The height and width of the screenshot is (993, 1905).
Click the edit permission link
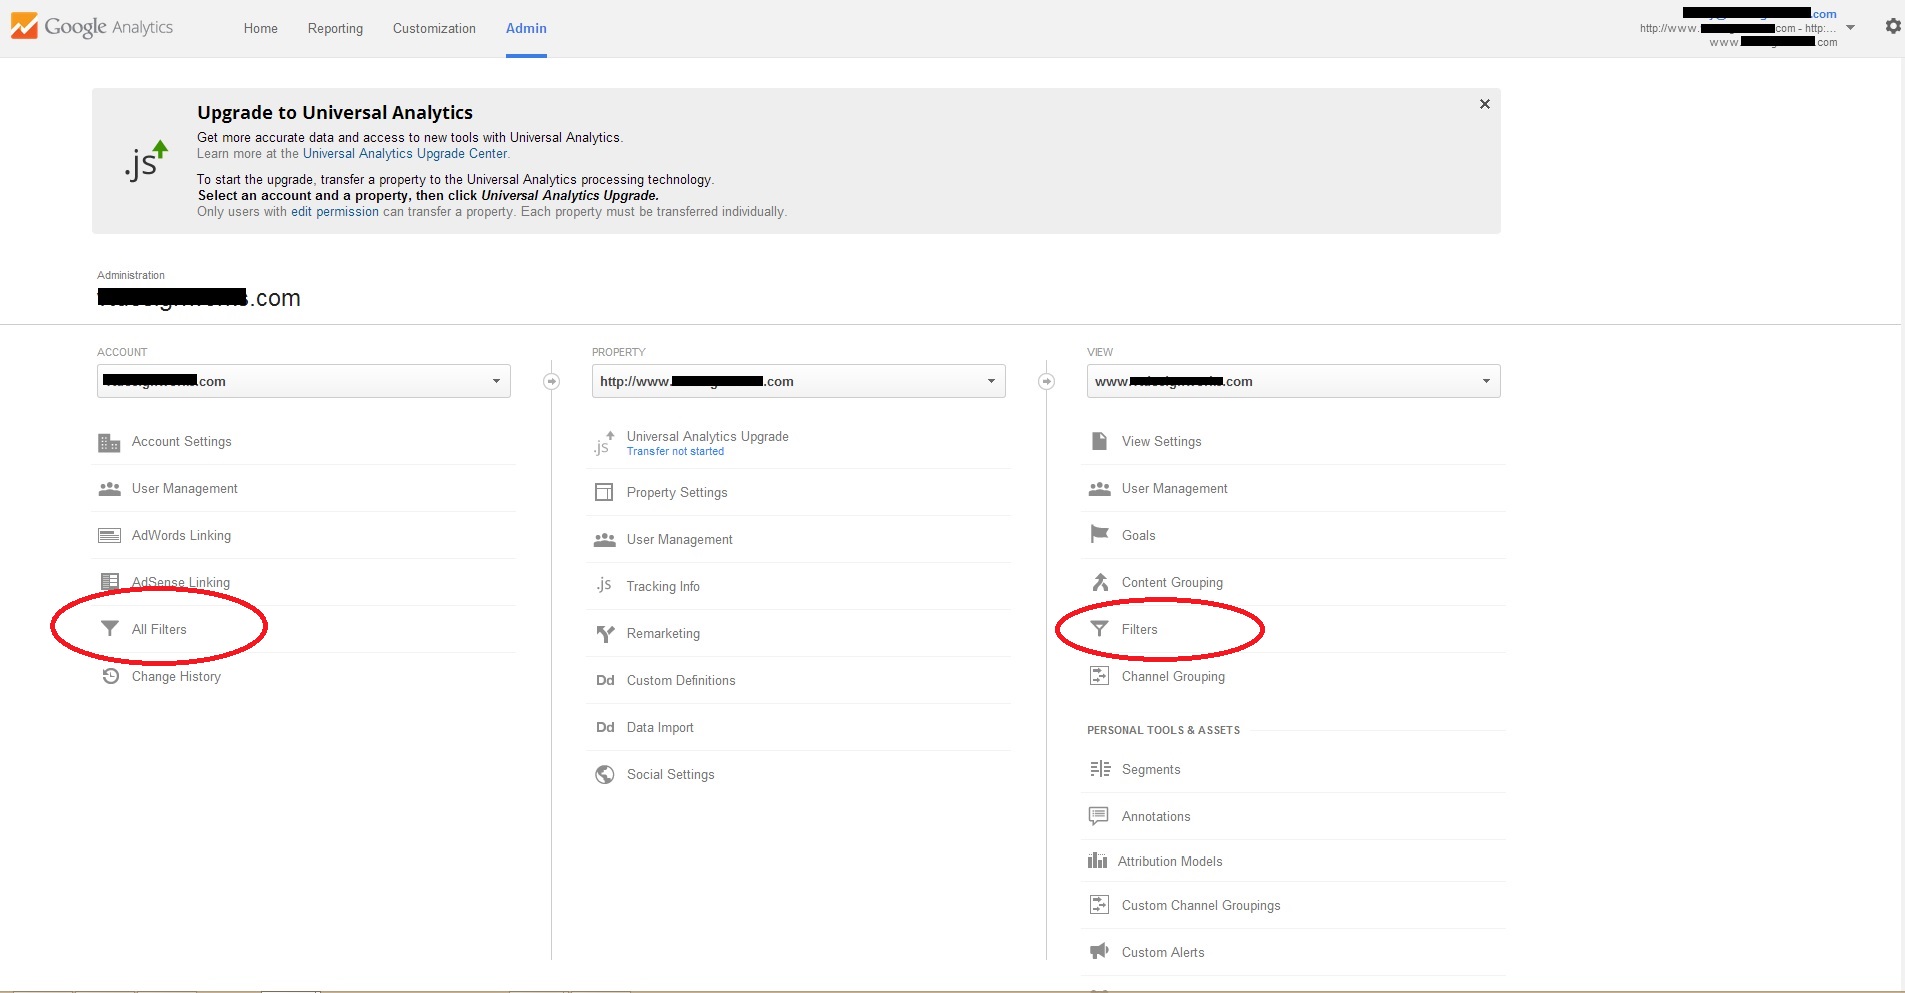pos(335,212)
